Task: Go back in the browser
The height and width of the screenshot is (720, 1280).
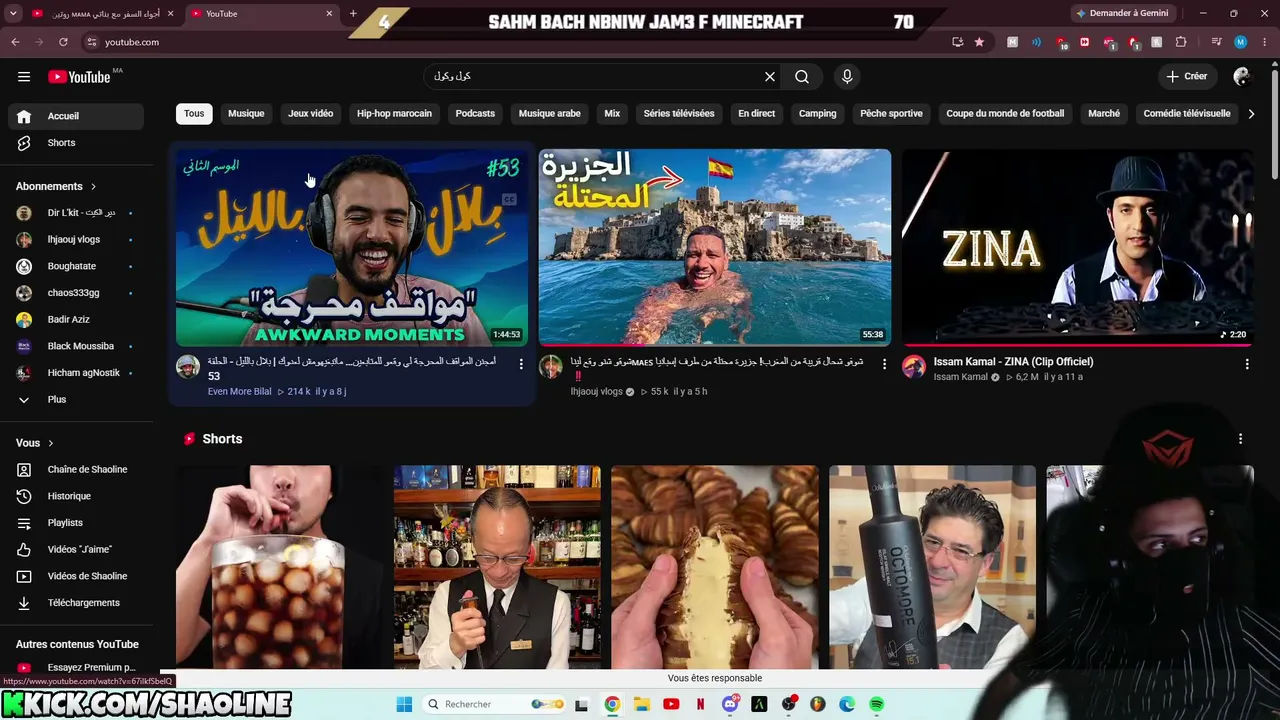Action: tap(15, 42)
